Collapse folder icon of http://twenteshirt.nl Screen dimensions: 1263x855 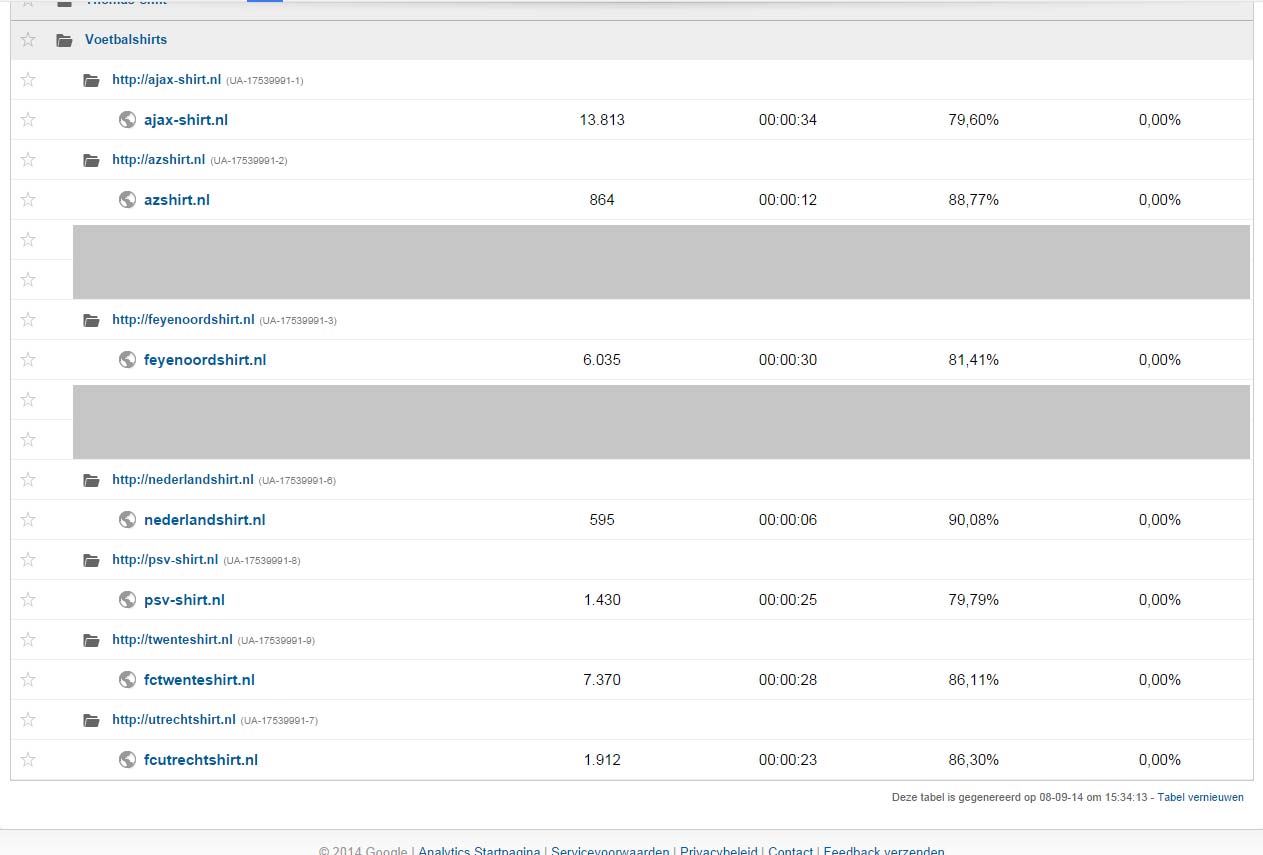point(92,640)
